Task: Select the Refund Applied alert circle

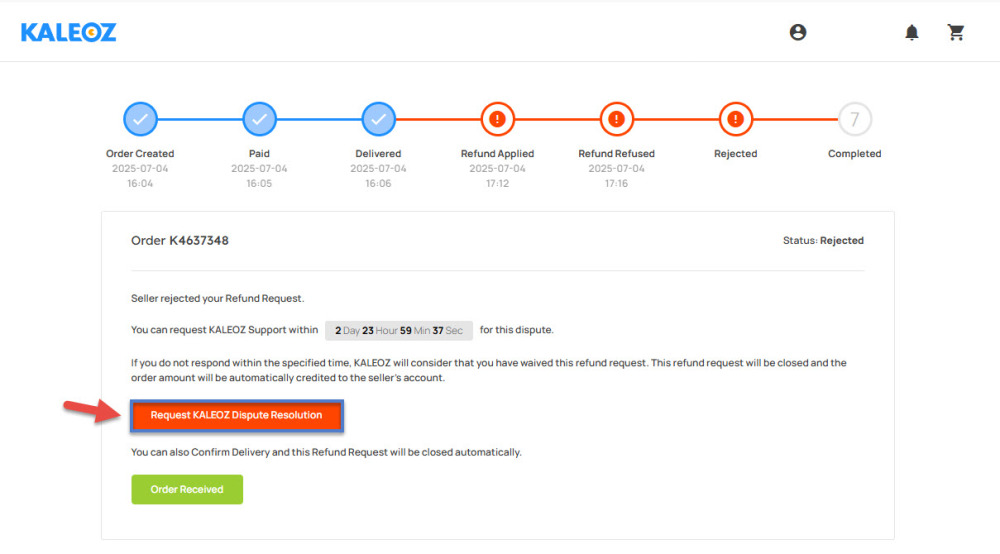Action: pyautogui.click(x=497, y=119)
